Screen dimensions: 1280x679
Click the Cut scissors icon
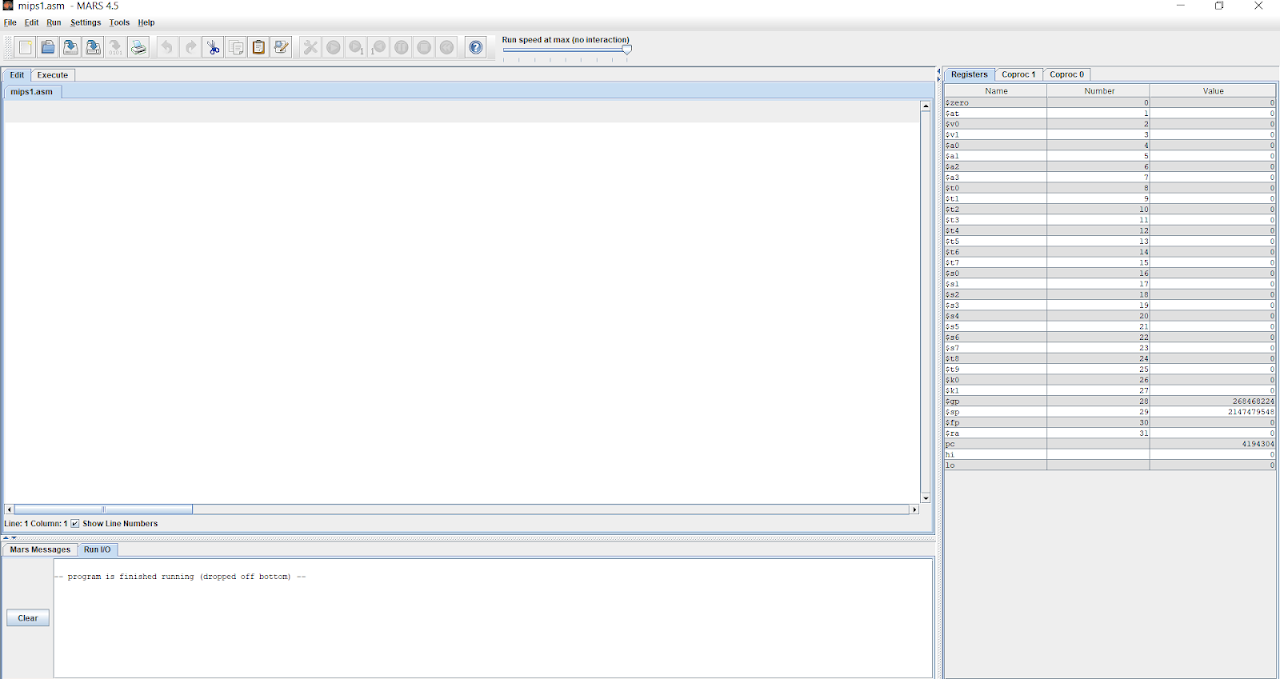click(x=213, y=47)
